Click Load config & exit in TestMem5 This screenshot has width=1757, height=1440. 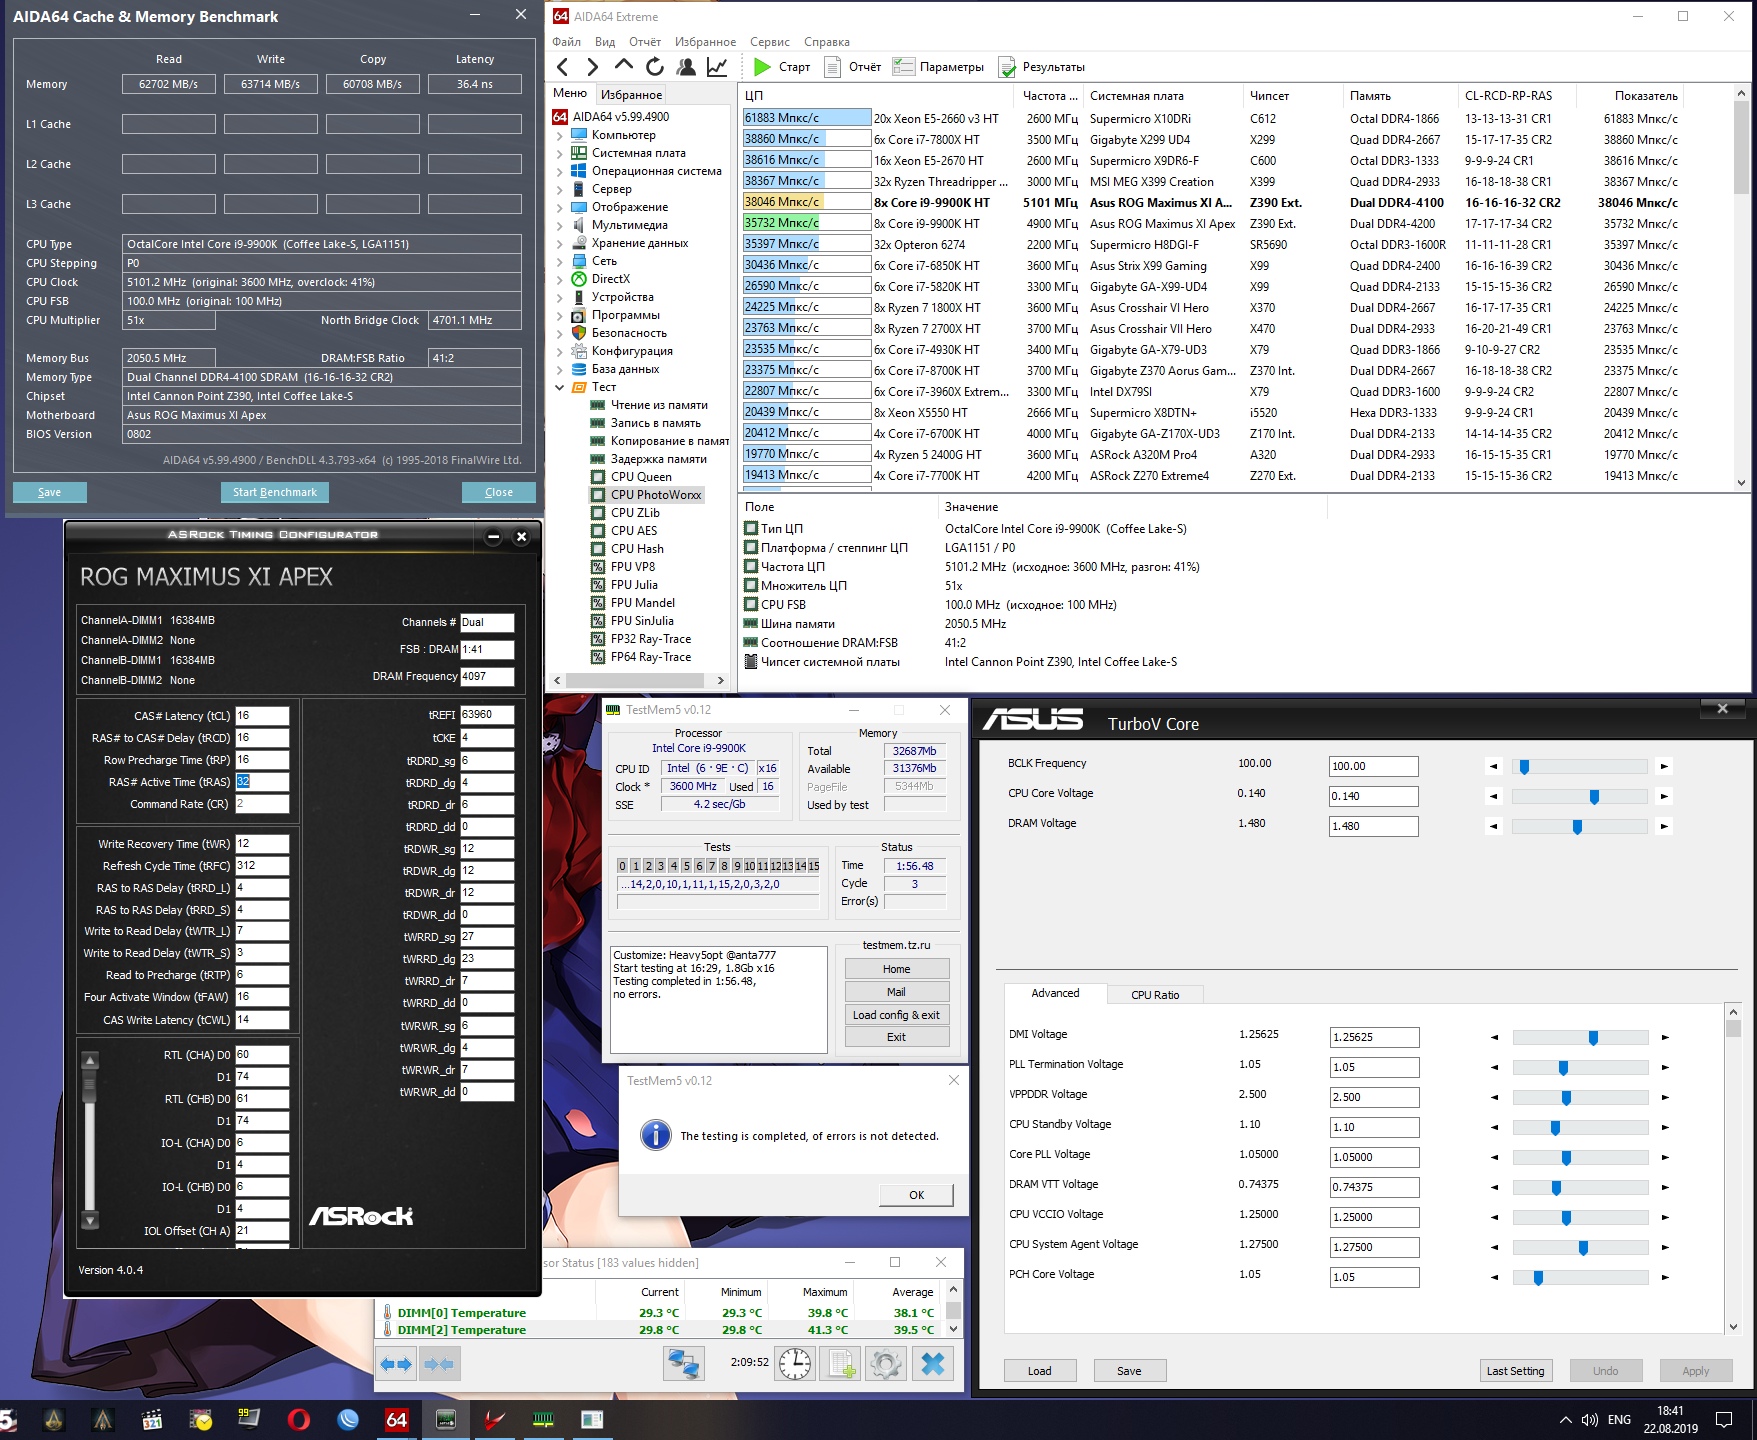[x=896, y=1015]
